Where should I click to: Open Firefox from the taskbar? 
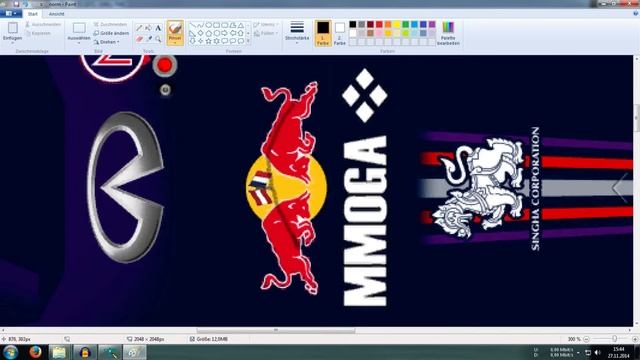pyautogui.click(x=36, y=352)
